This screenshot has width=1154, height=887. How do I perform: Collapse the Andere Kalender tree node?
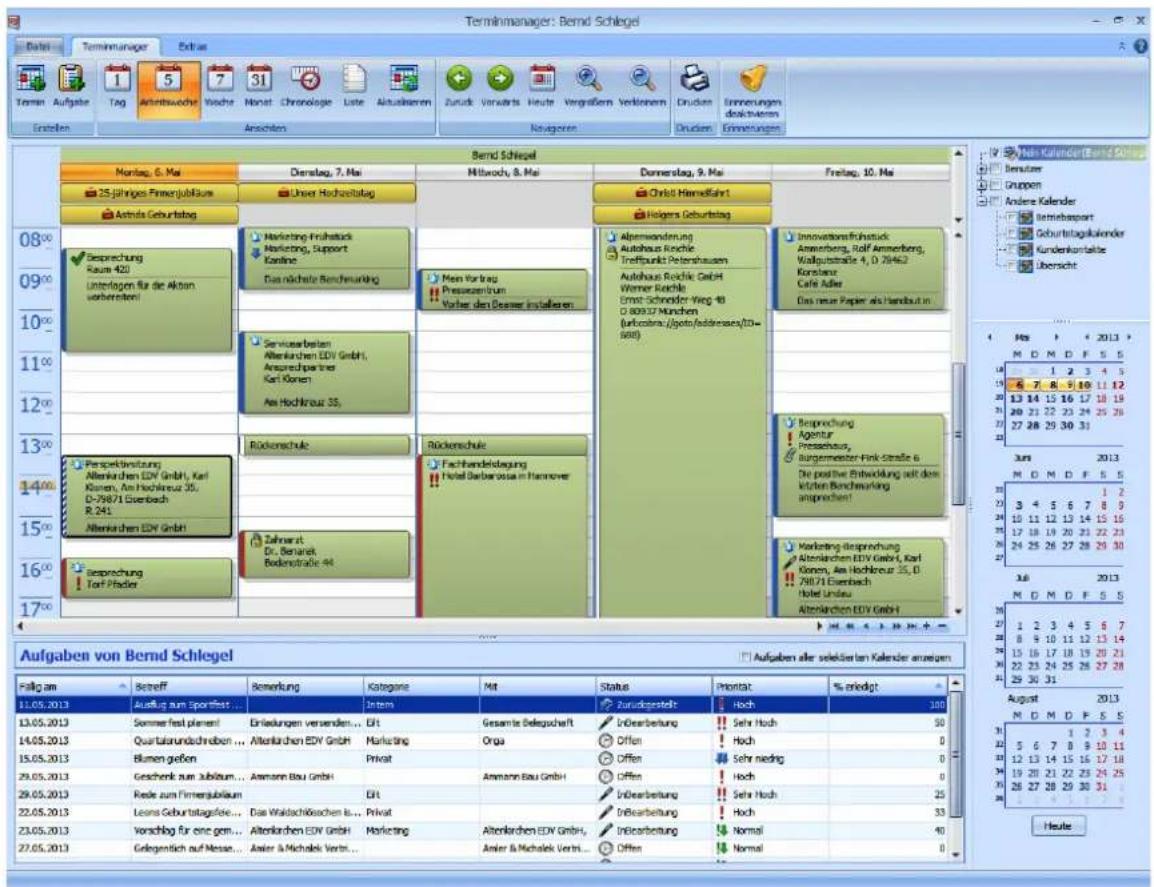tap(982, 201)
